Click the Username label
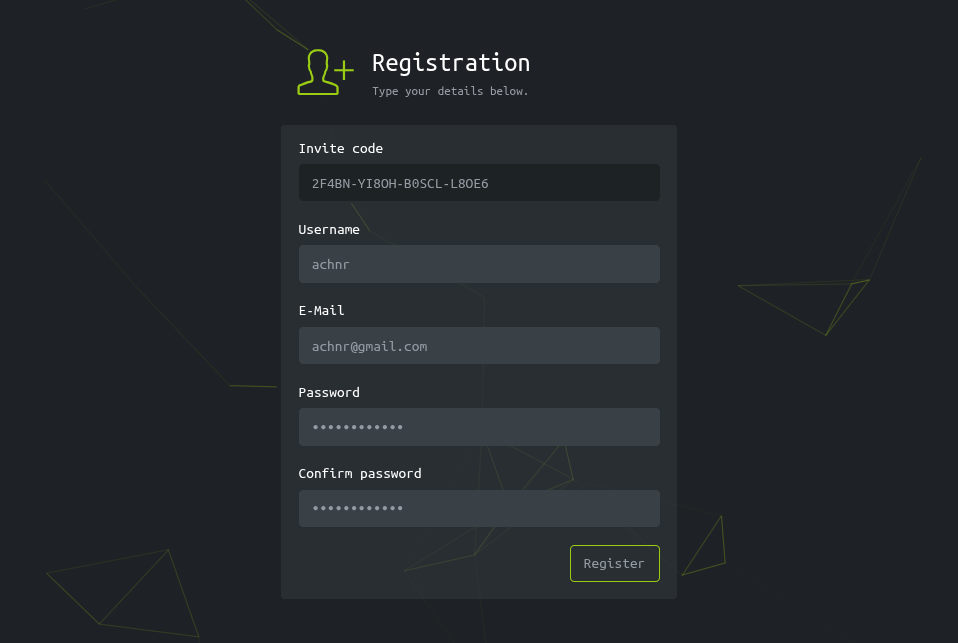Image resolution: width=958 pixels, height=643 pixels. [x=329, y=230]
